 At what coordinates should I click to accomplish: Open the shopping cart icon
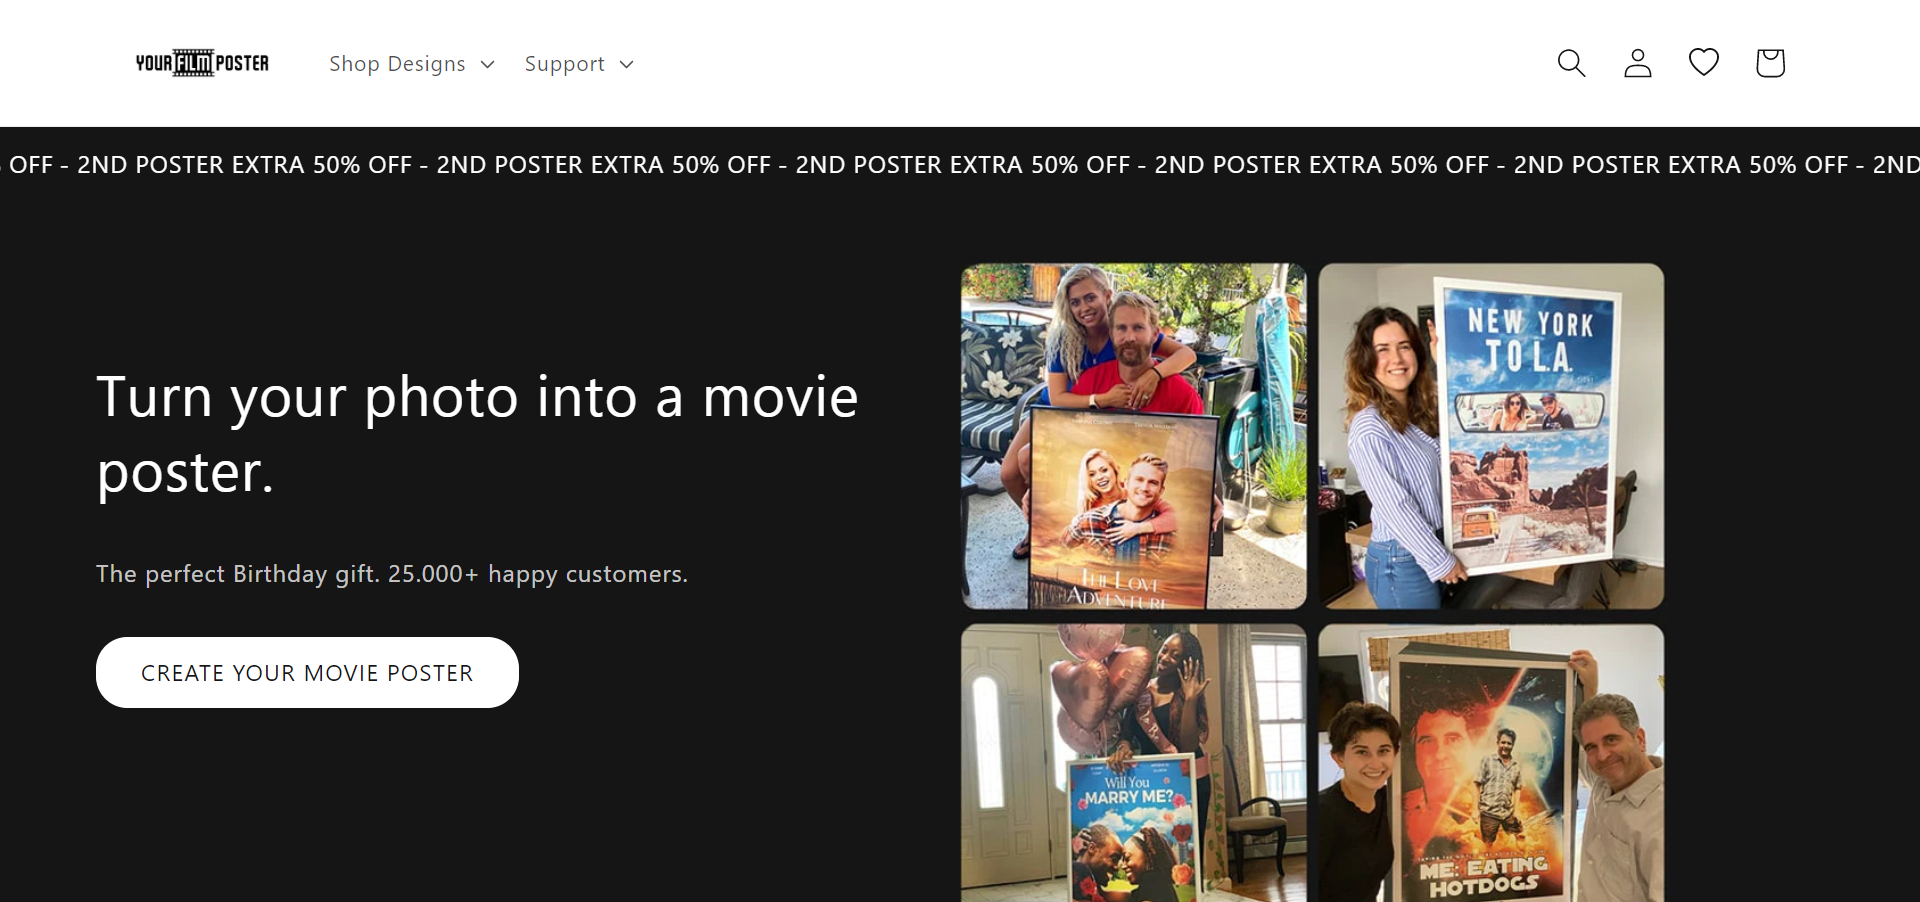coord(1770,62)
